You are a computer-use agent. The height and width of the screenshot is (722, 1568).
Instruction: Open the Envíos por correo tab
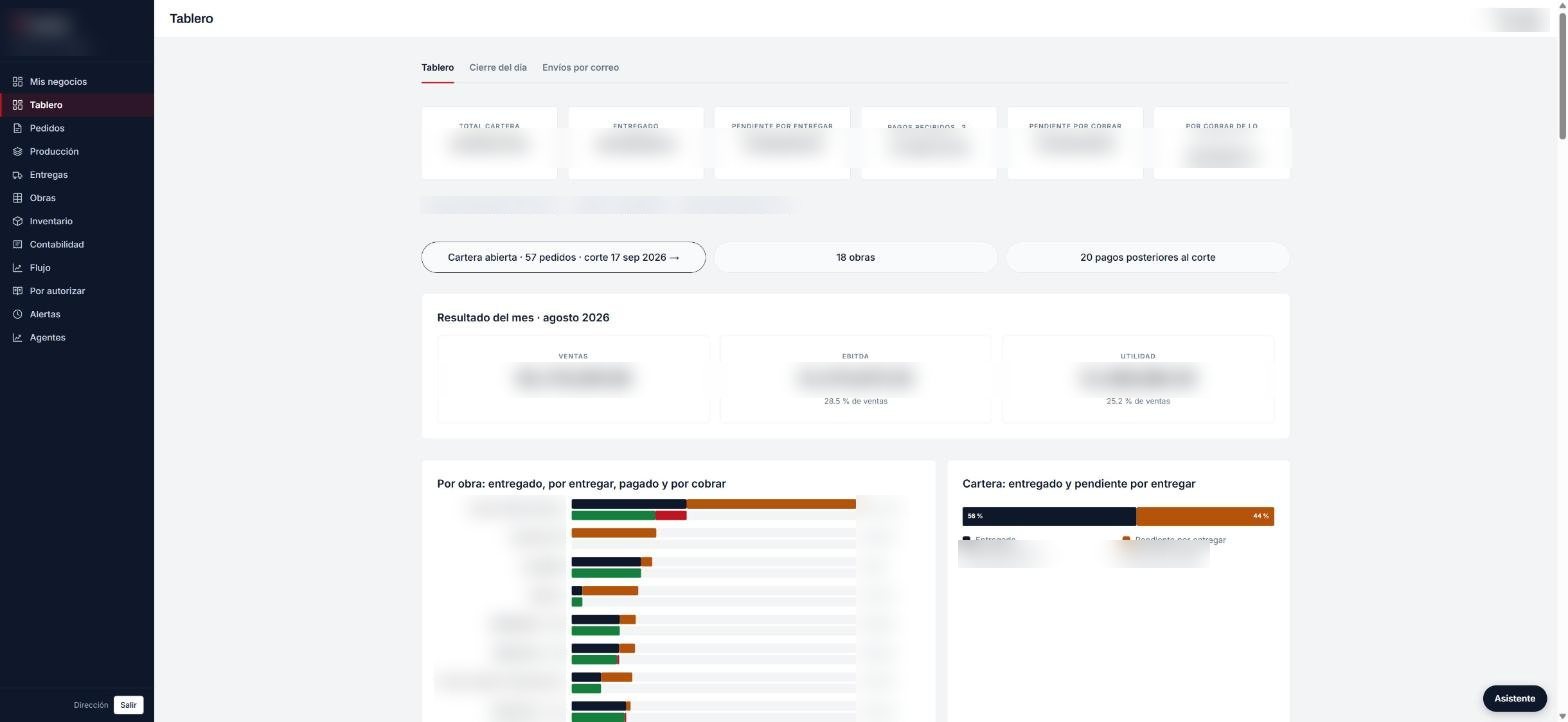pos(580,68)
